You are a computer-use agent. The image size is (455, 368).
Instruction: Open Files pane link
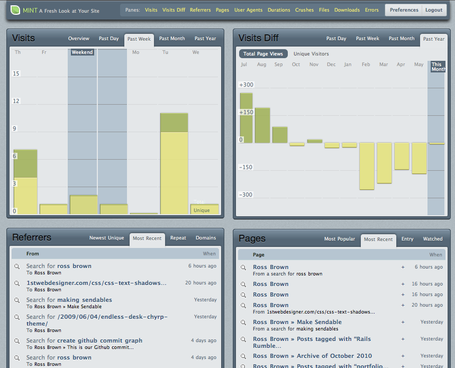coord(324,10)
